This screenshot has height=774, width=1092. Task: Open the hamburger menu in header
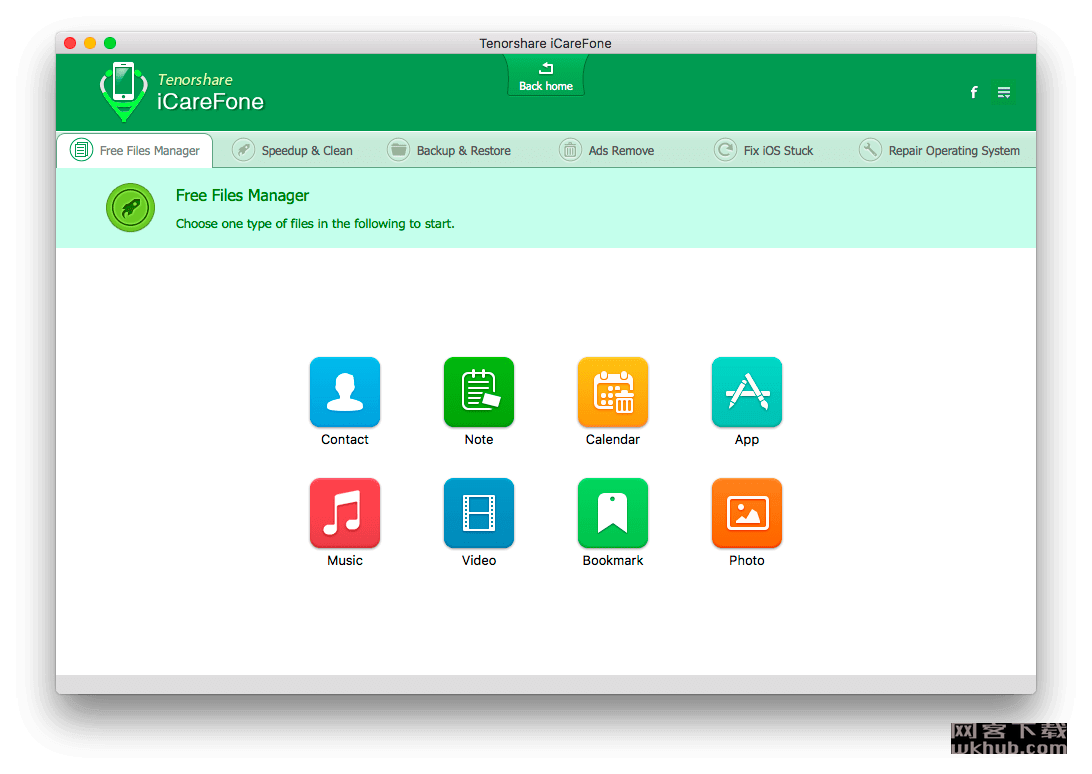pos(1004,92)
